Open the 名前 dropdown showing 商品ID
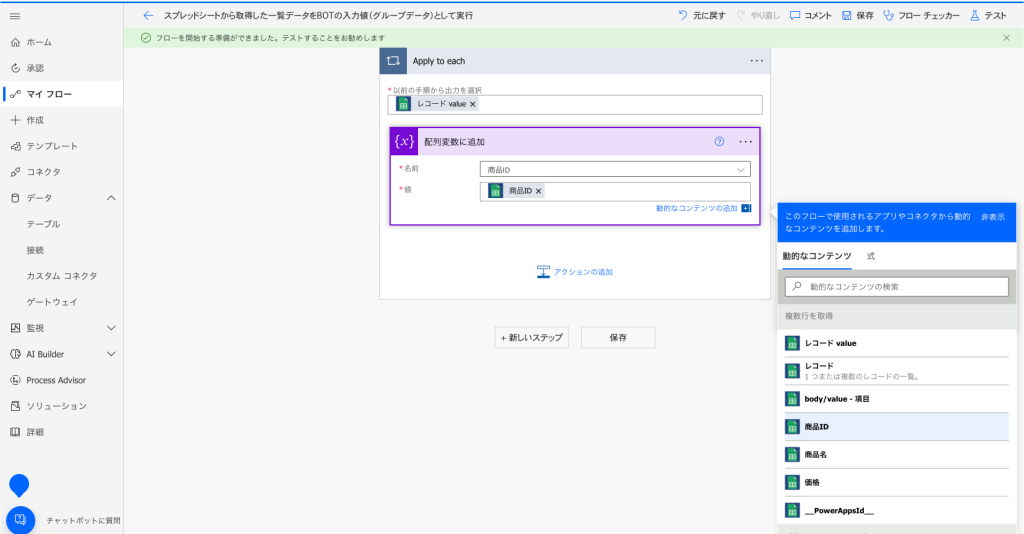This screenshot has height=534, width=1024. pos(615,170)
